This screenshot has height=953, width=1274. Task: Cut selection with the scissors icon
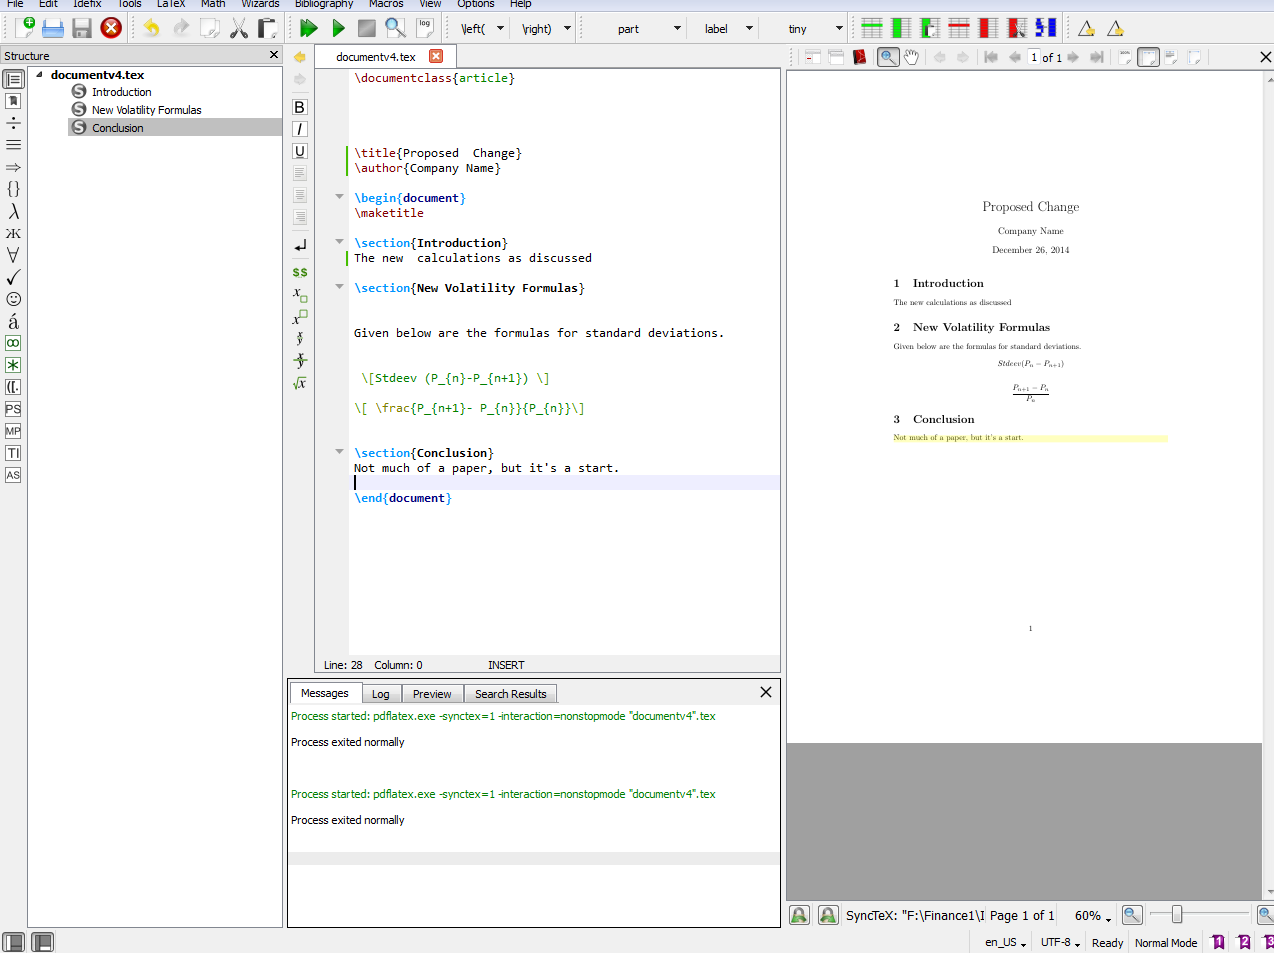[238, 28]
